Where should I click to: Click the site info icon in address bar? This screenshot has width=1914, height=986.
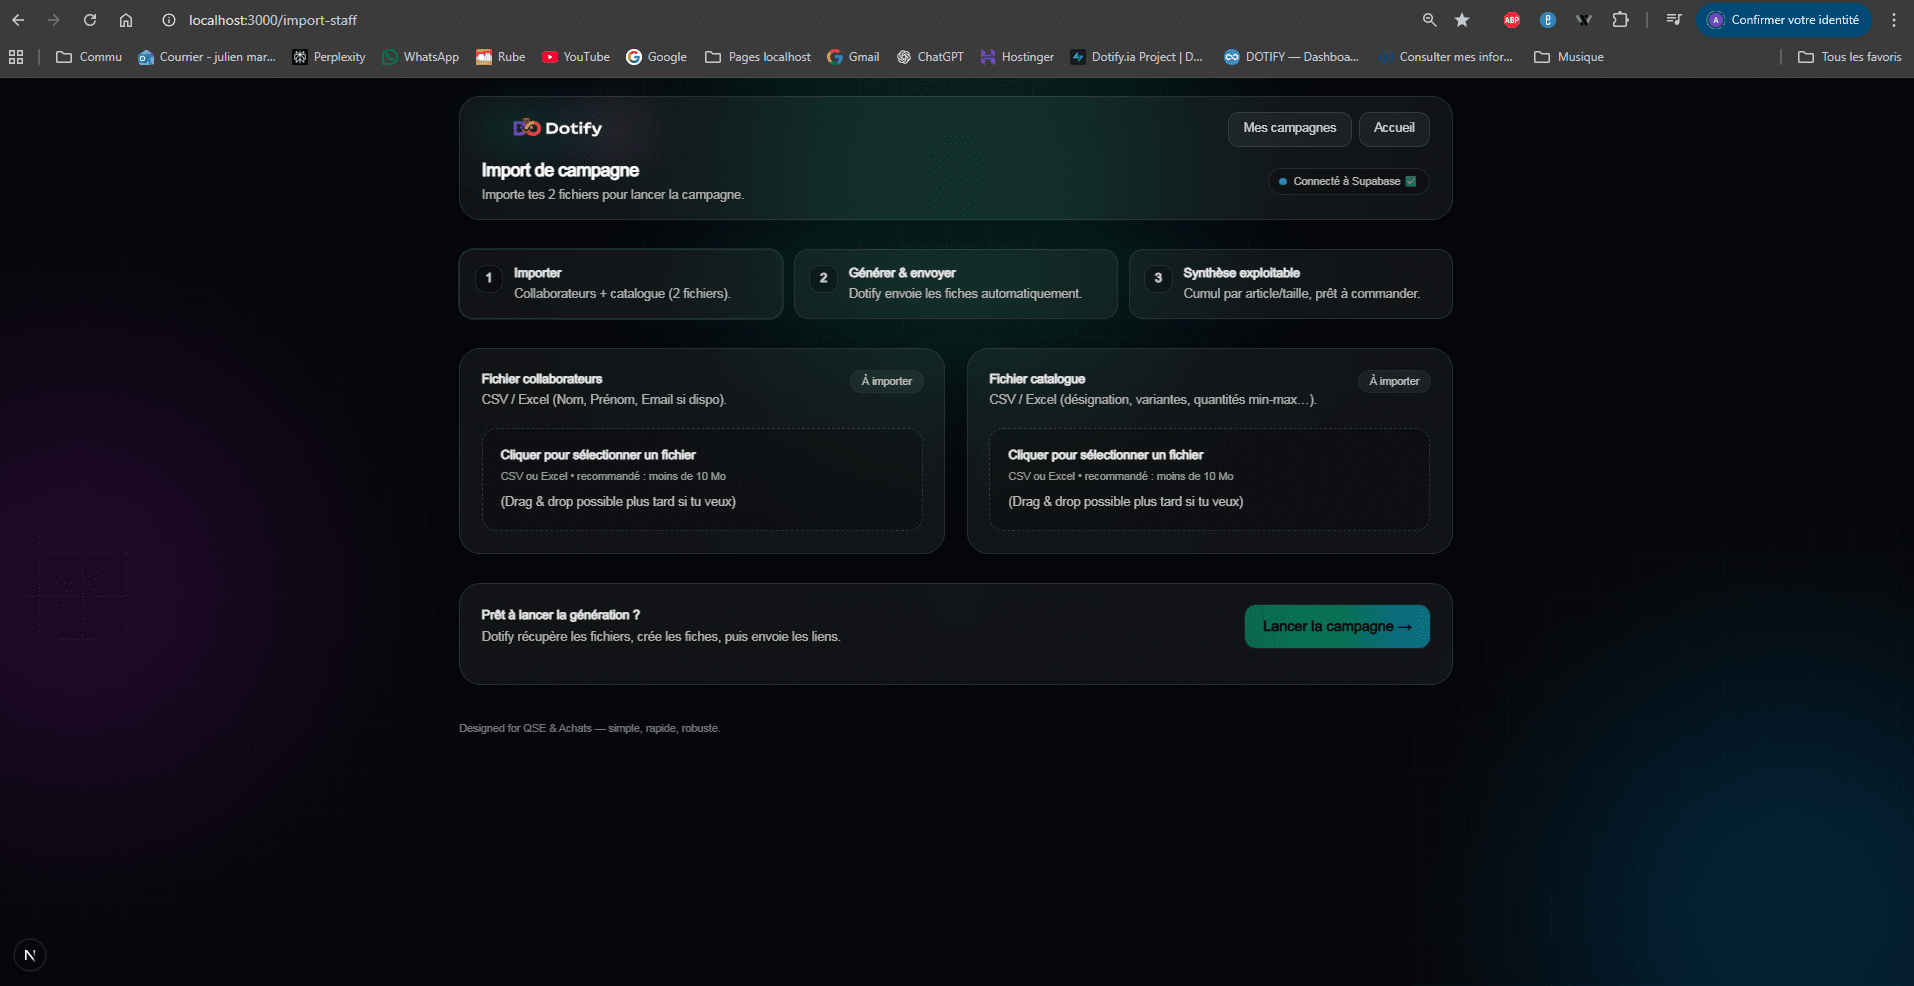(169, 20)
